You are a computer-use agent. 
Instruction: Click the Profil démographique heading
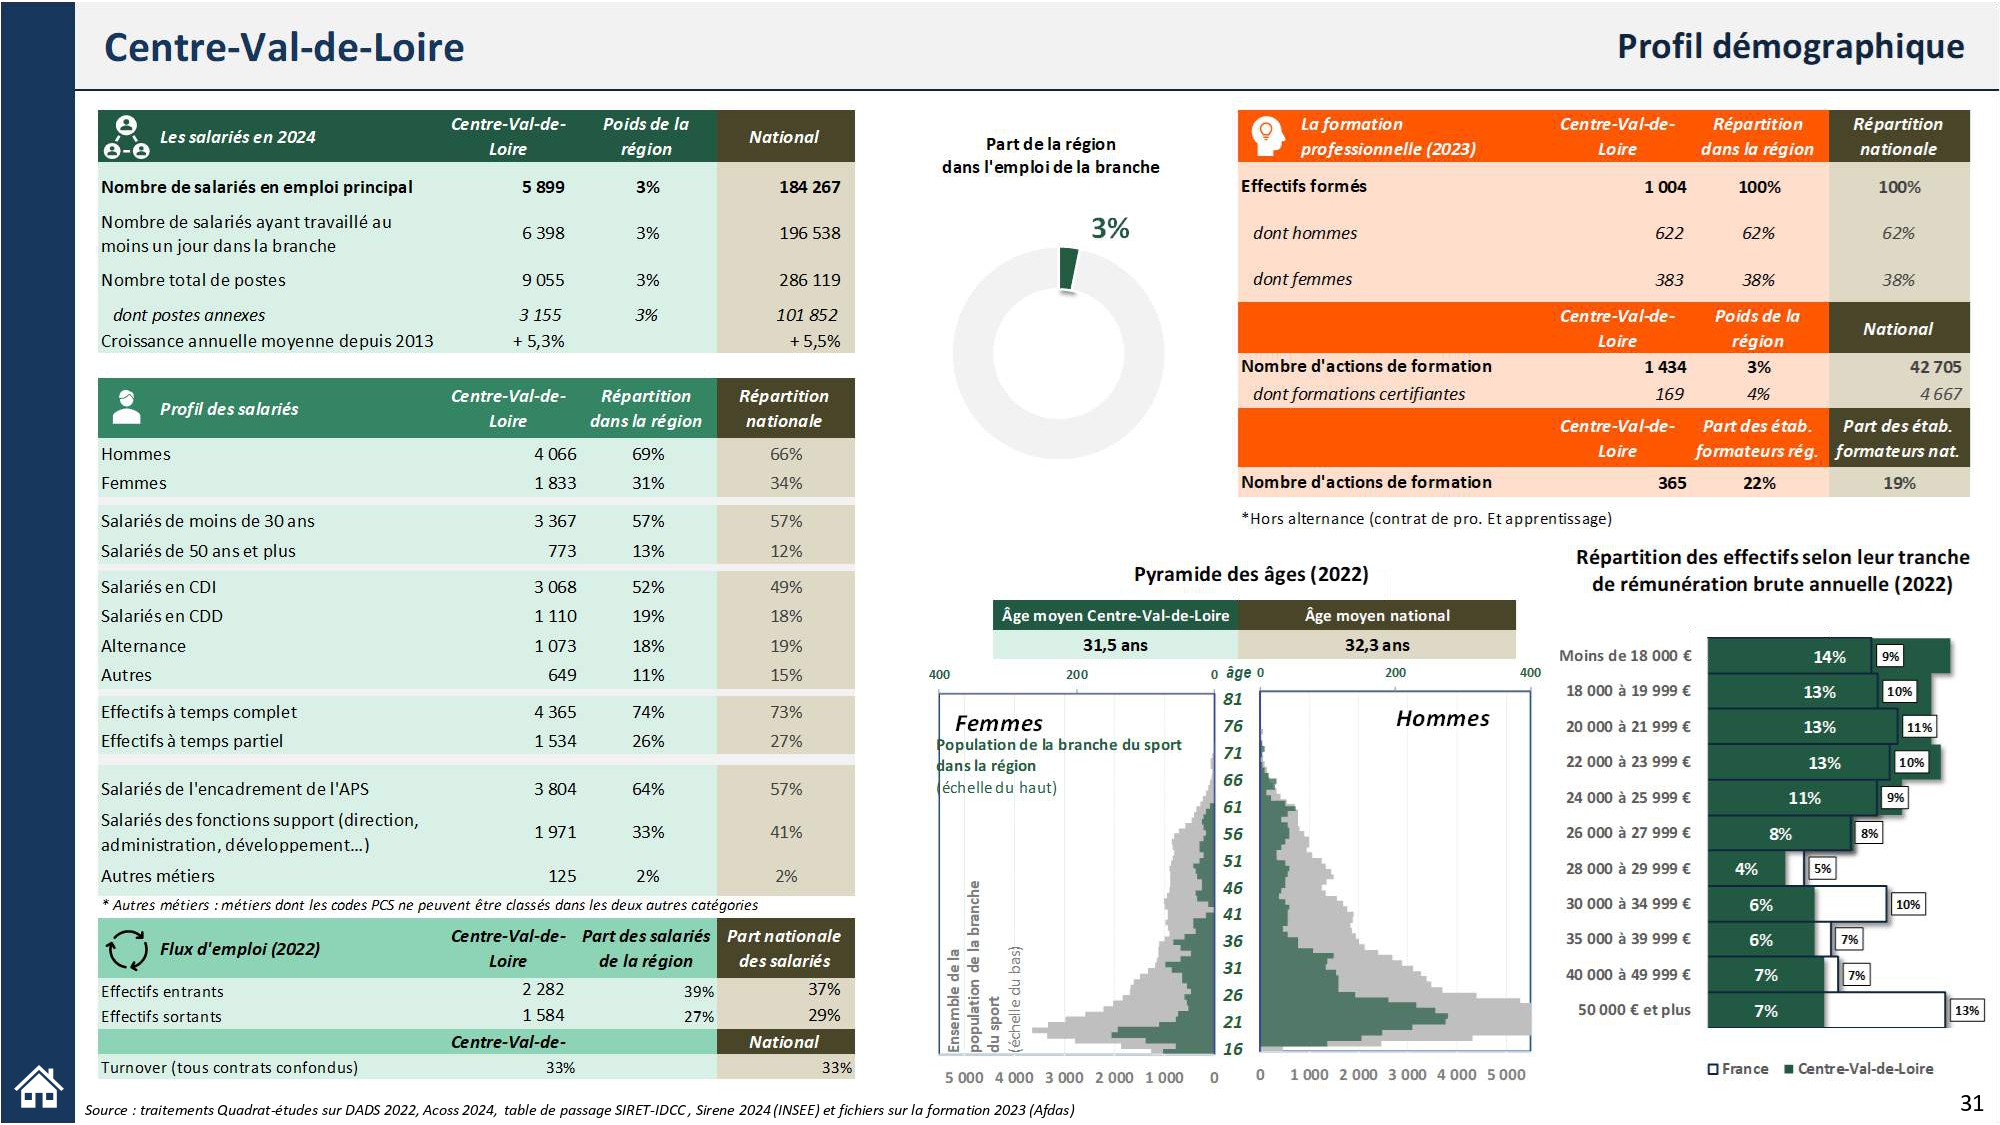[x=1790, y=46]
